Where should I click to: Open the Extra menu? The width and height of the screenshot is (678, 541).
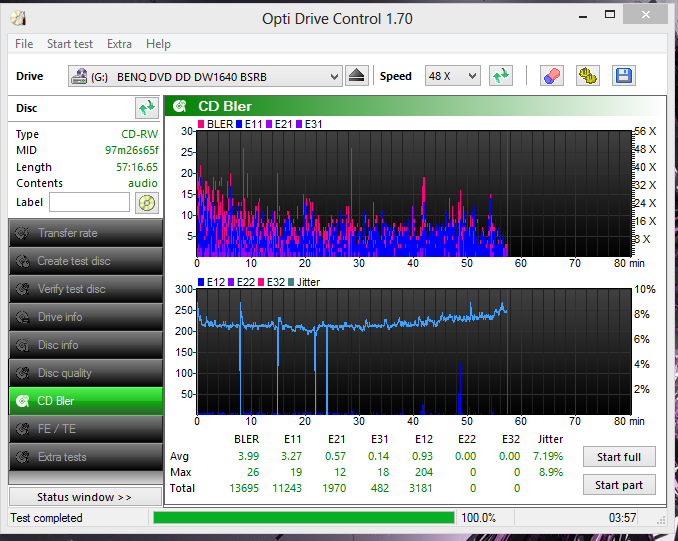click(x=119, y=44)
